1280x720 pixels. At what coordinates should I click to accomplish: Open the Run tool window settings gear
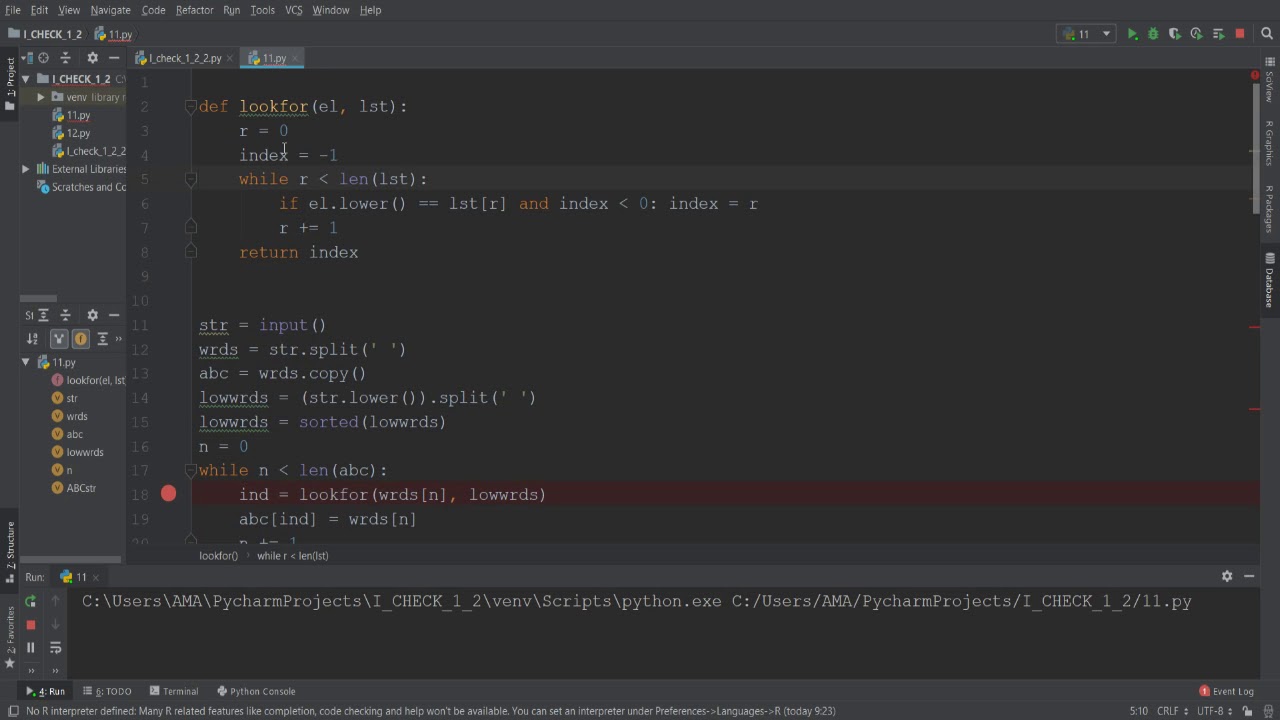pos(1227,576)
